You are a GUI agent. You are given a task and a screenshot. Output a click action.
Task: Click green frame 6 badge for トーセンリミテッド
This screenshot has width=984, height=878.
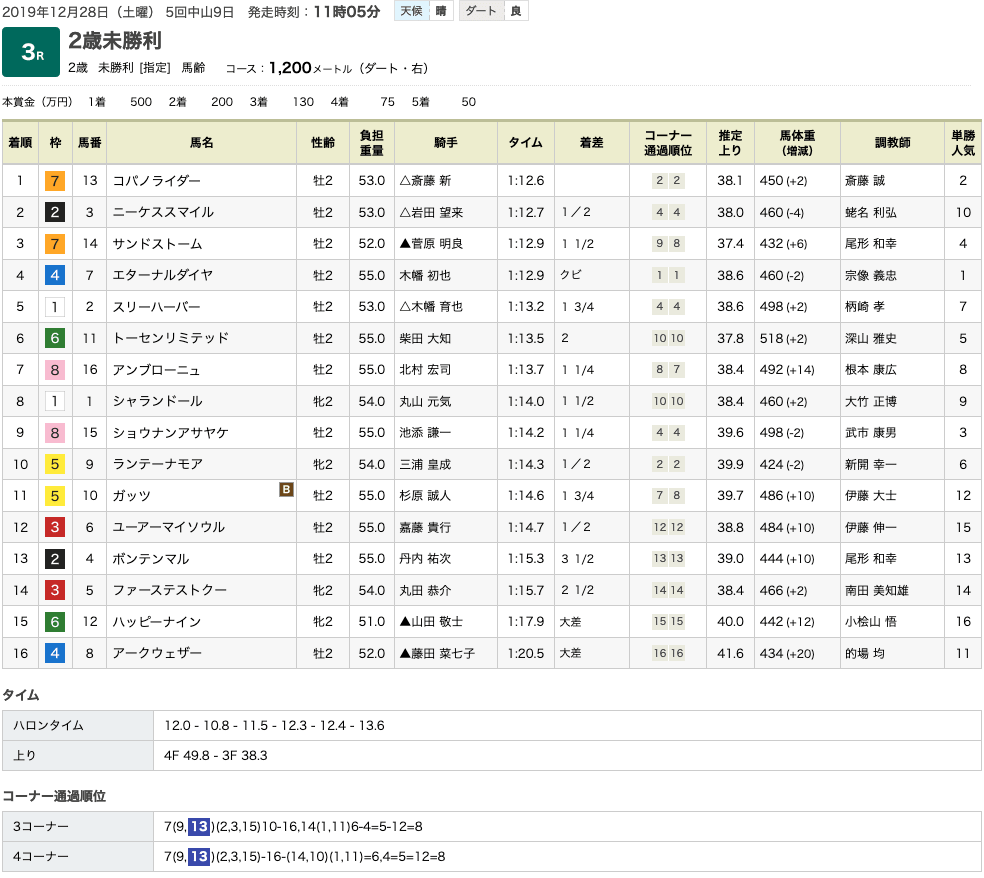pos(55,338)
